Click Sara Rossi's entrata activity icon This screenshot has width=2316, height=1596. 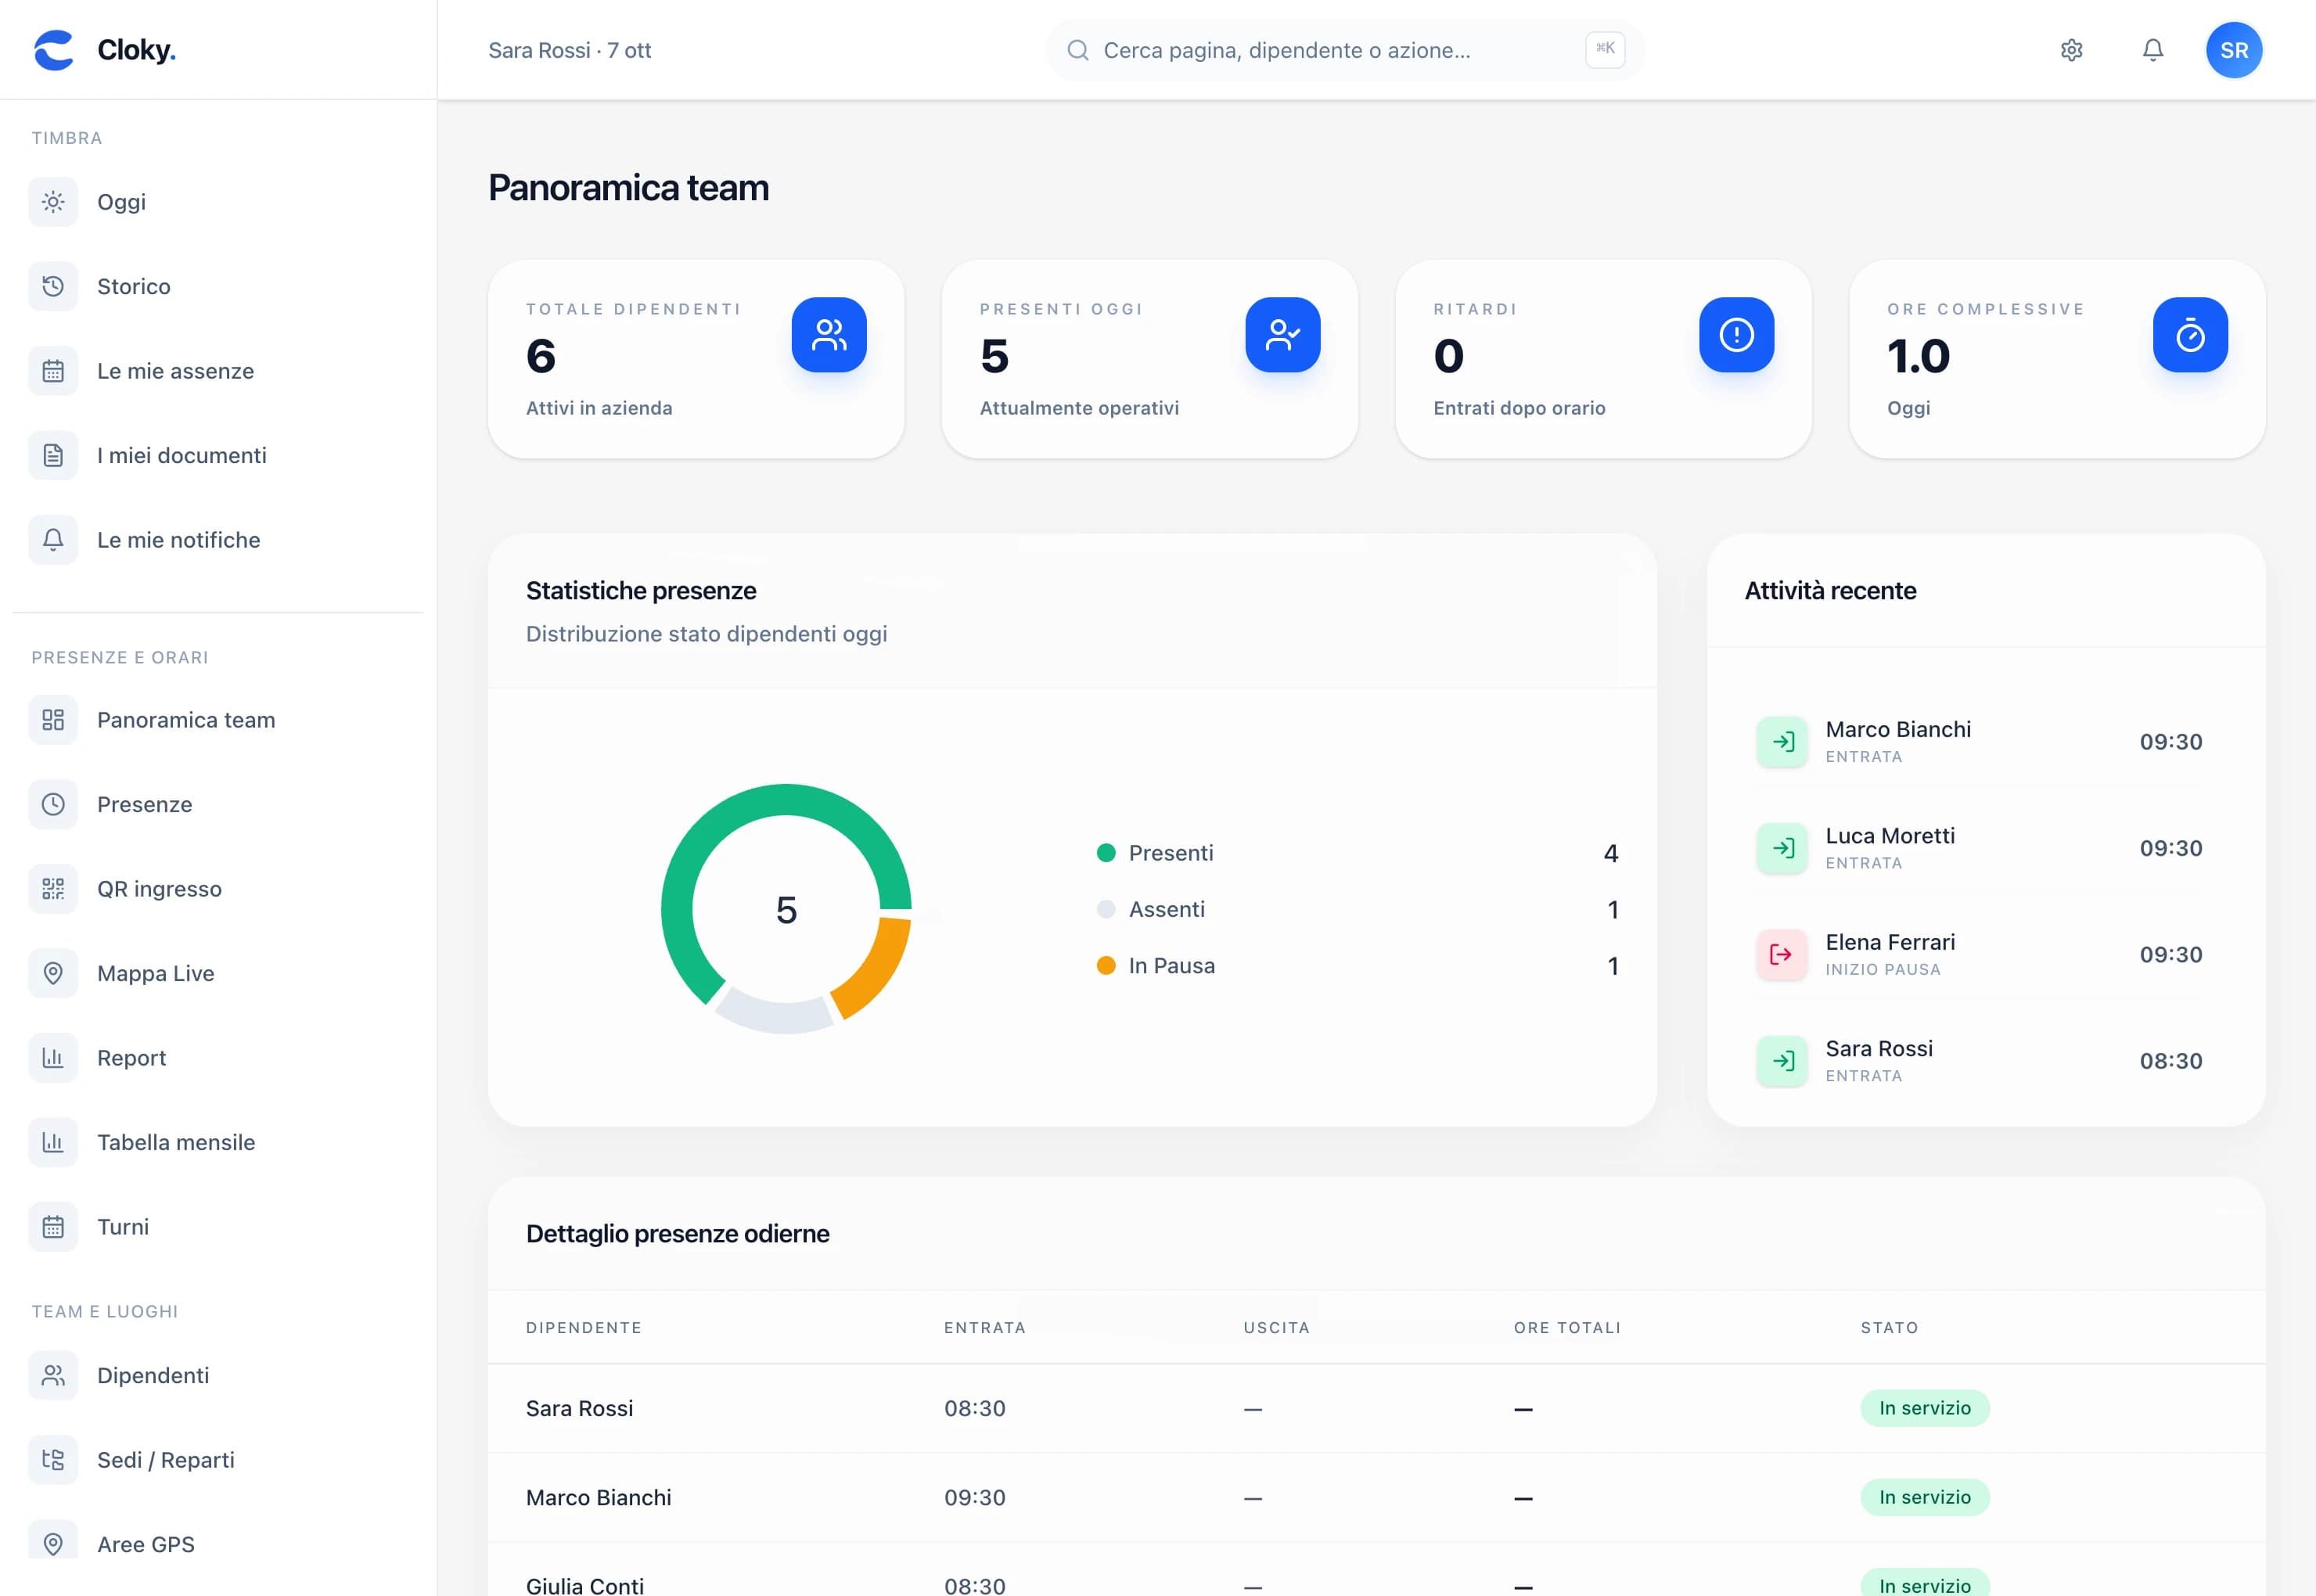click(x=1782, y=1061)
